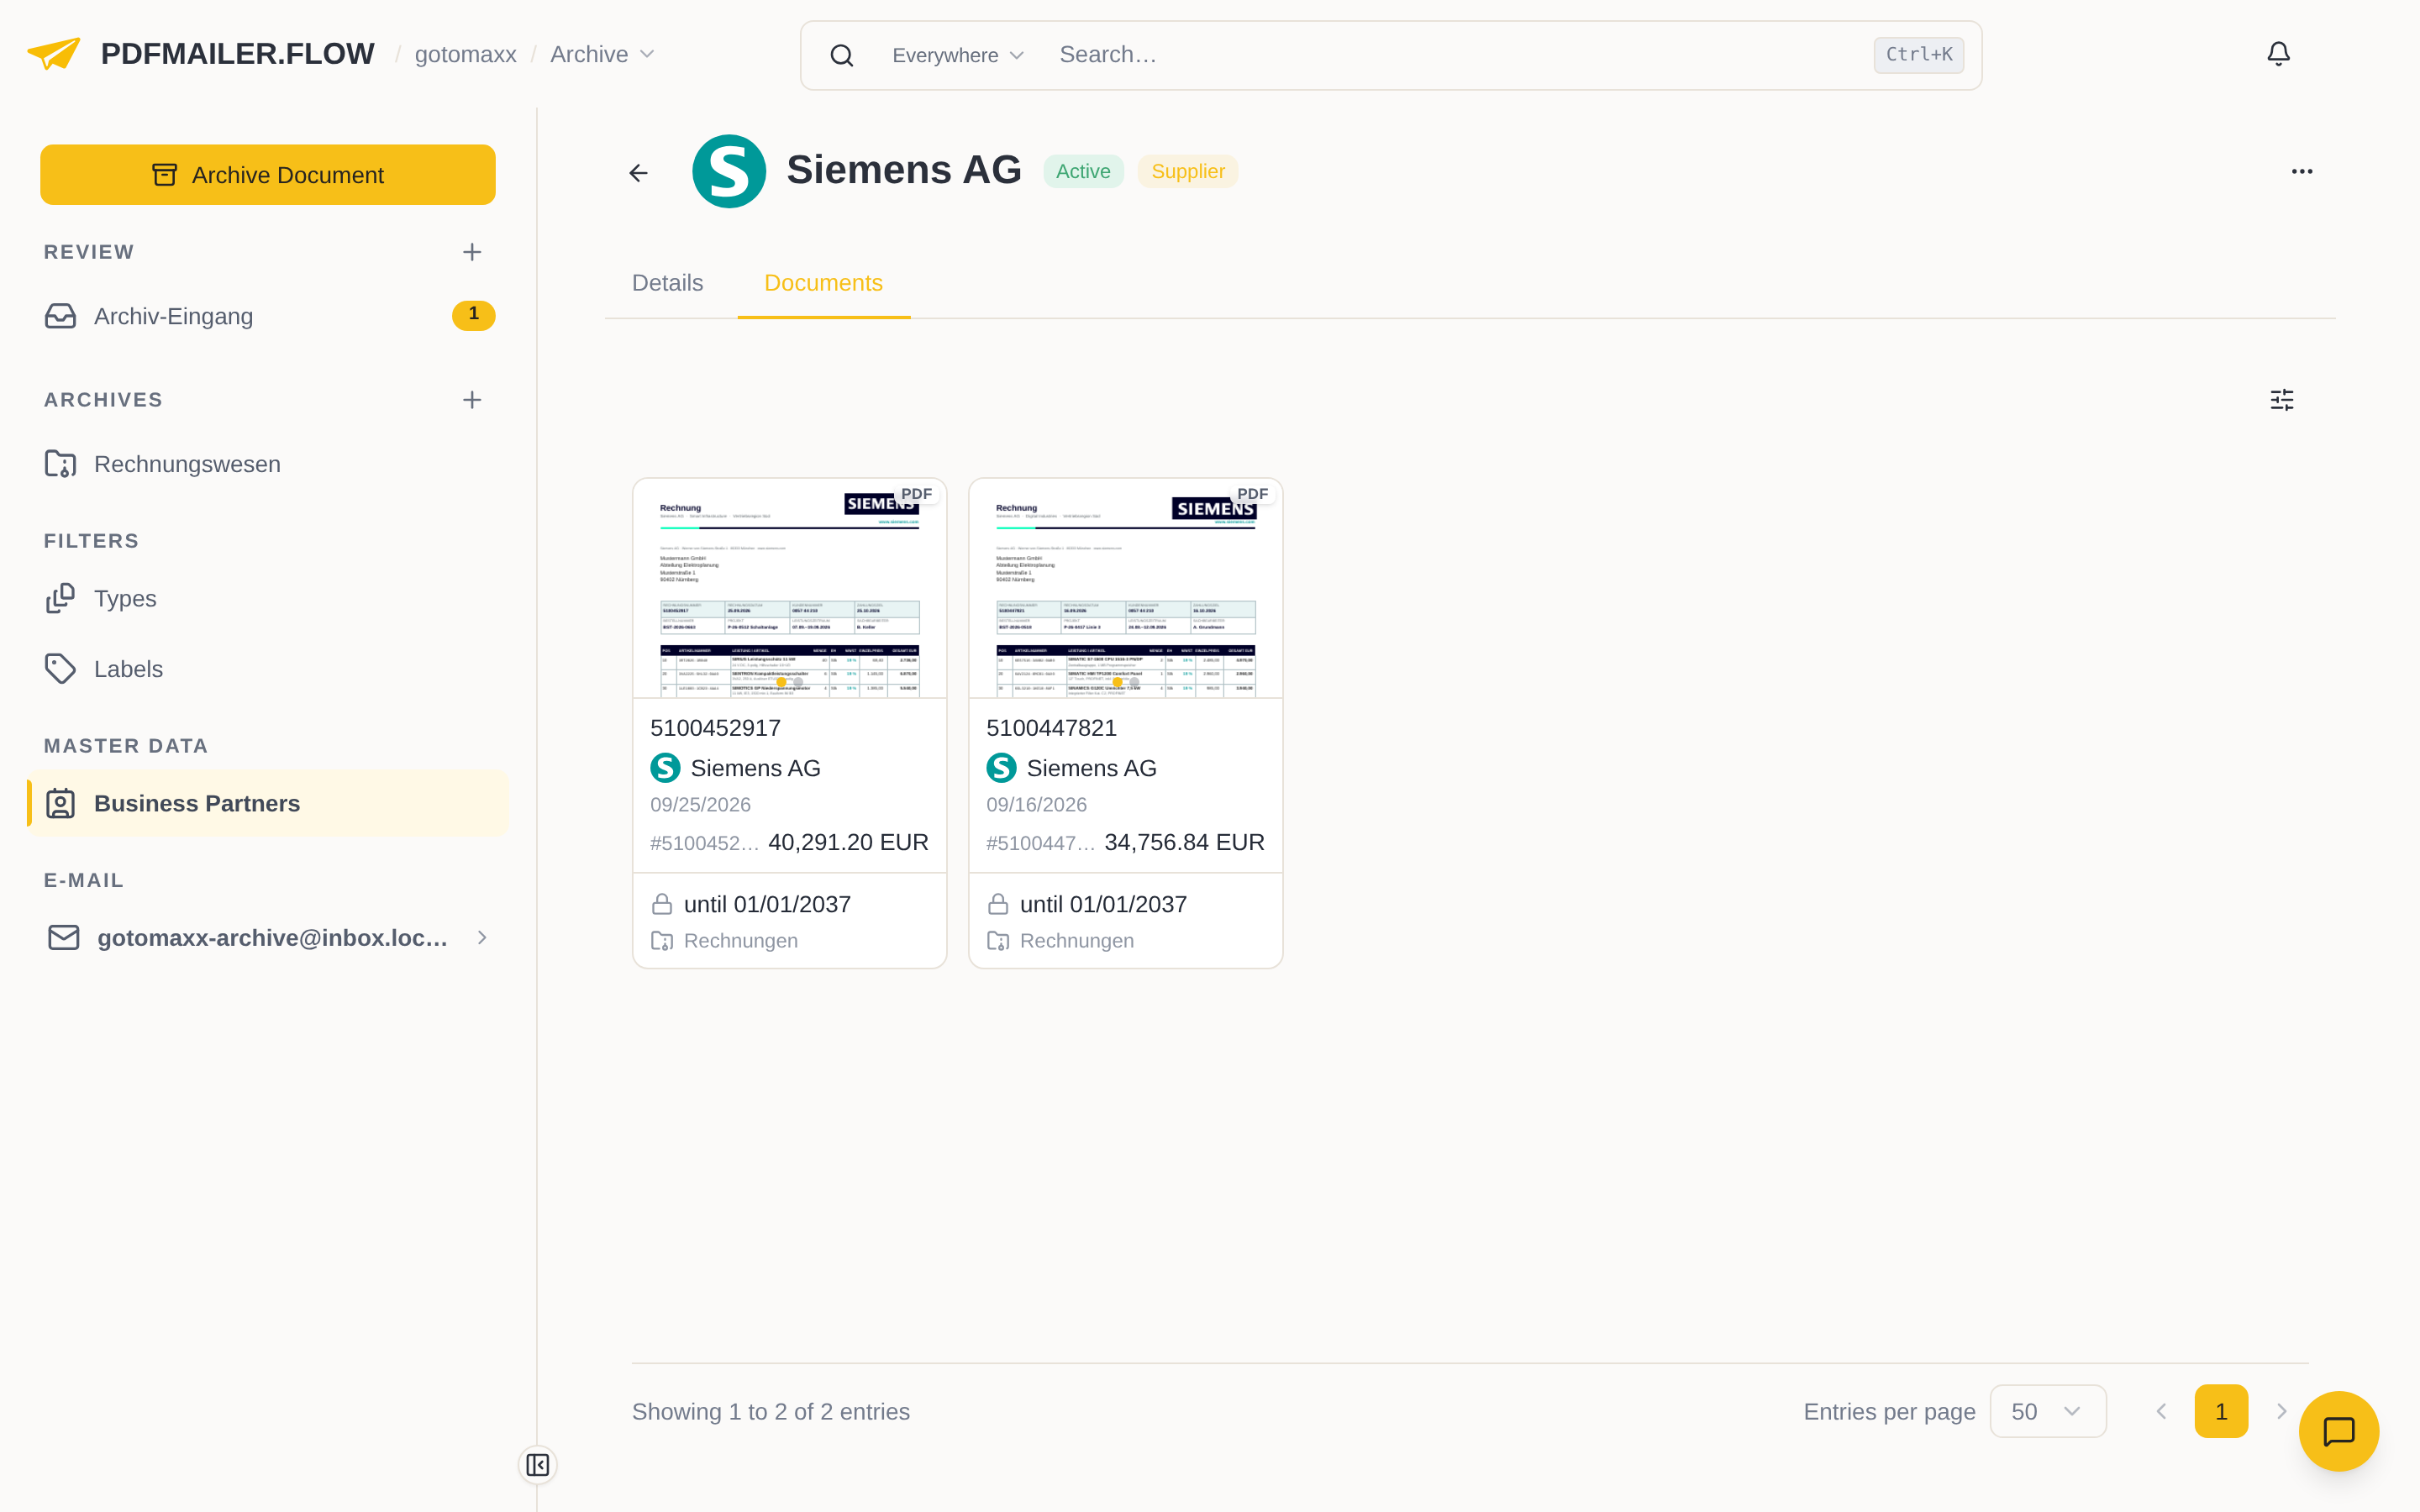
Task: Click lock icon on document 5100452917
Action: click(662, 904)
